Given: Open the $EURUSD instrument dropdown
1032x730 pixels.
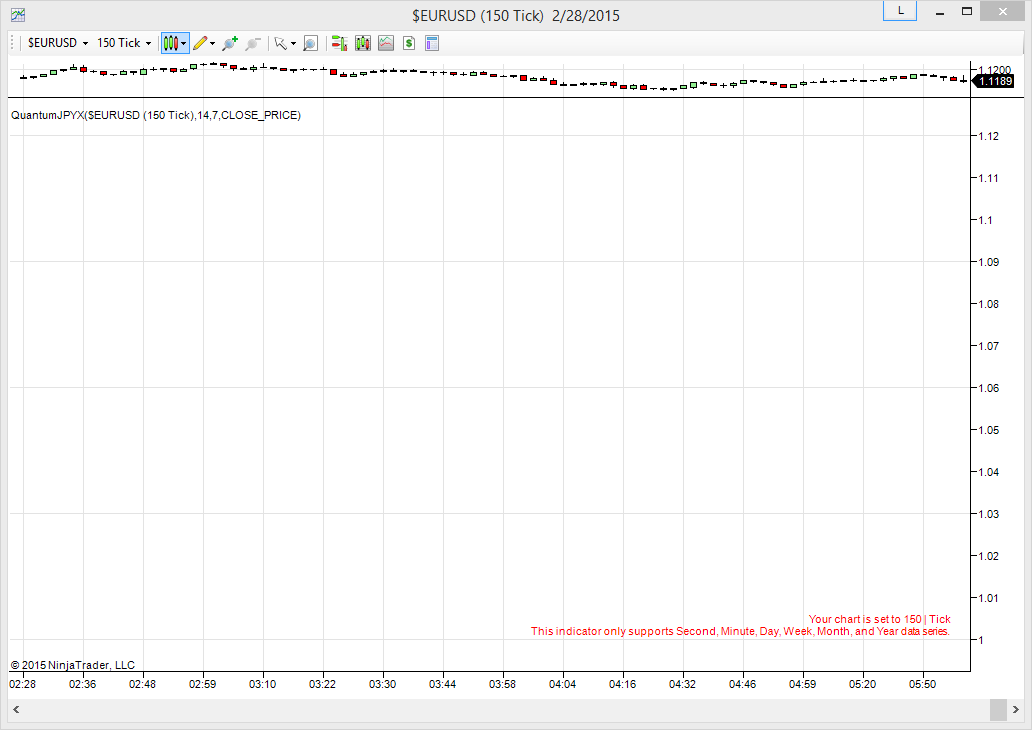Looking at the screenshot, I should coord(58,43).
